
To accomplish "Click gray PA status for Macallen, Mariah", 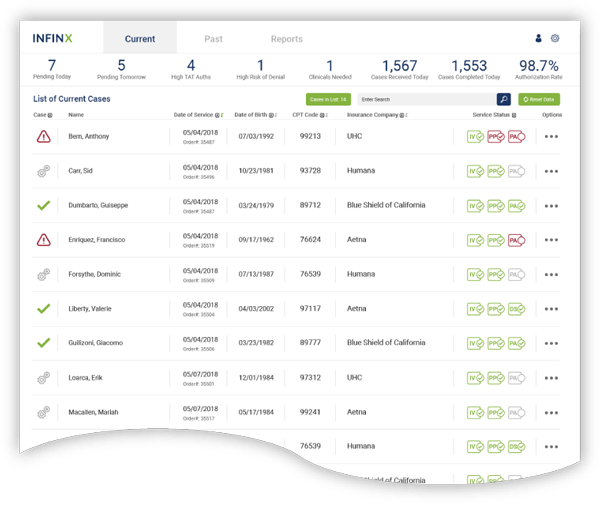I will point(517,413).
